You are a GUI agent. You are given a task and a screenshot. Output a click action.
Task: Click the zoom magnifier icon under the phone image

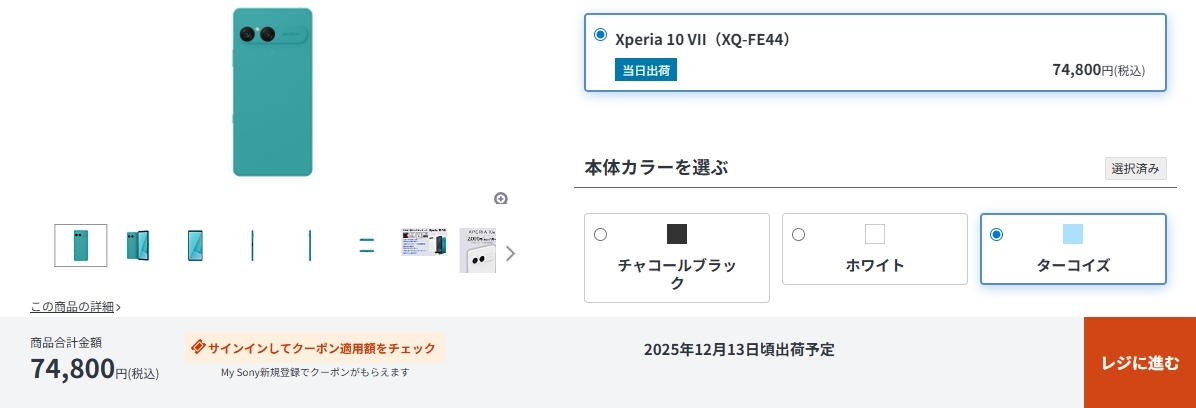[x=501, y=198]
